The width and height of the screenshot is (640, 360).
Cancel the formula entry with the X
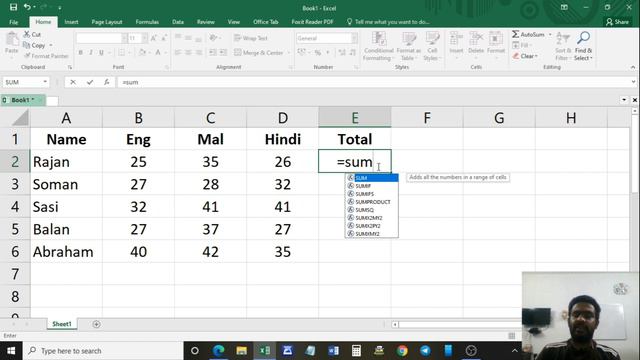tap(73, 82)
